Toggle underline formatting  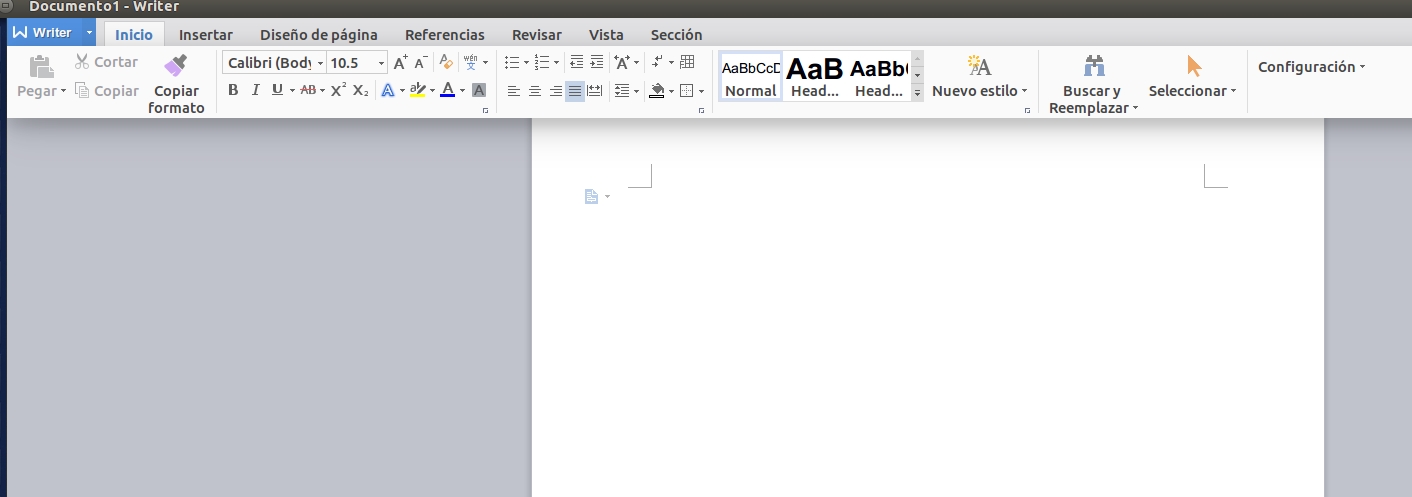click(x=277, y=90)
